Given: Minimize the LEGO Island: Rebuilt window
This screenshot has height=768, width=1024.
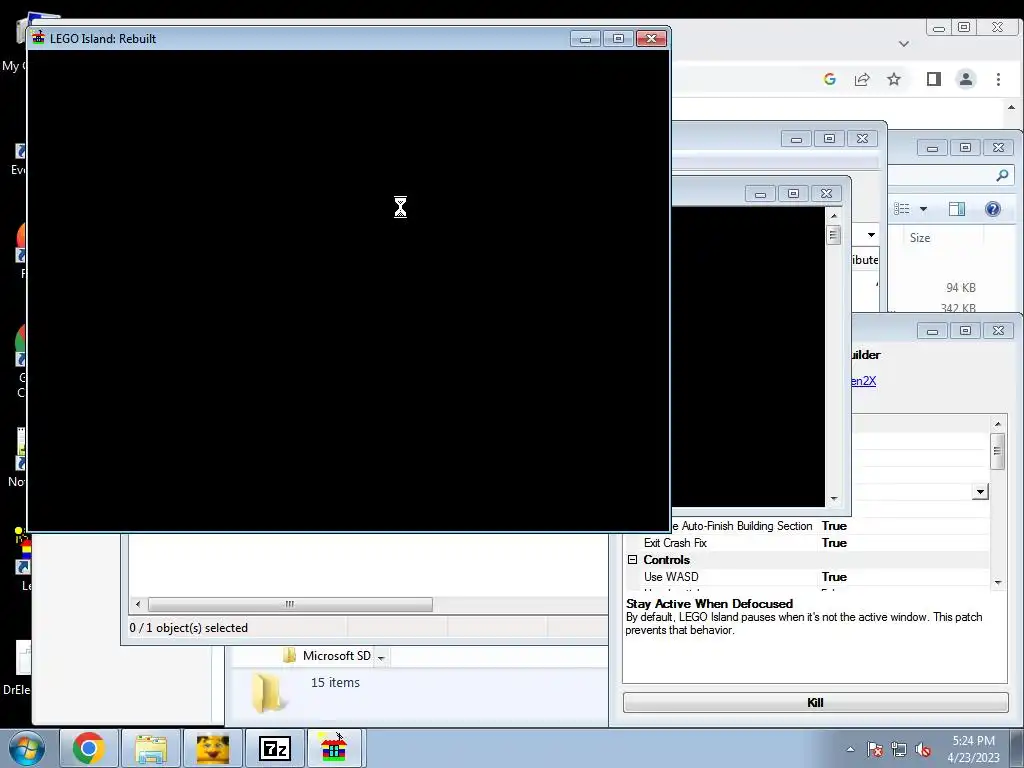Looking at the screenshot, I should pos(585,39).
